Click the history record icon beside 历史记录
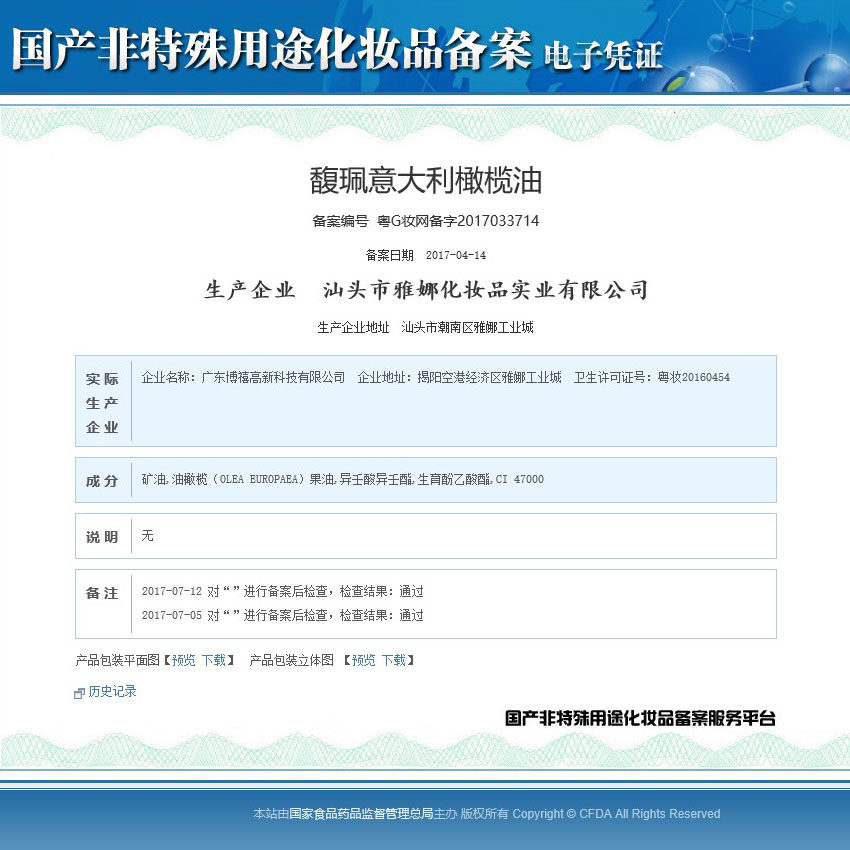This screenshot has width=850, height=850. [79, 693]
